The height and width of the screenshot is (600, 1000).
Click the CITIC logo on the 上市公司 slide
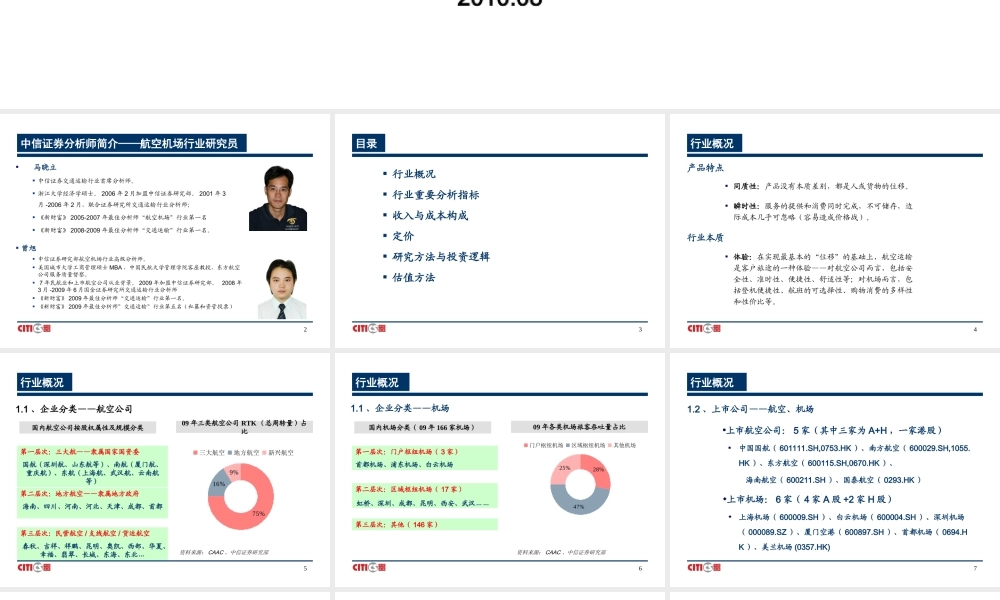(x=705, y=567)
